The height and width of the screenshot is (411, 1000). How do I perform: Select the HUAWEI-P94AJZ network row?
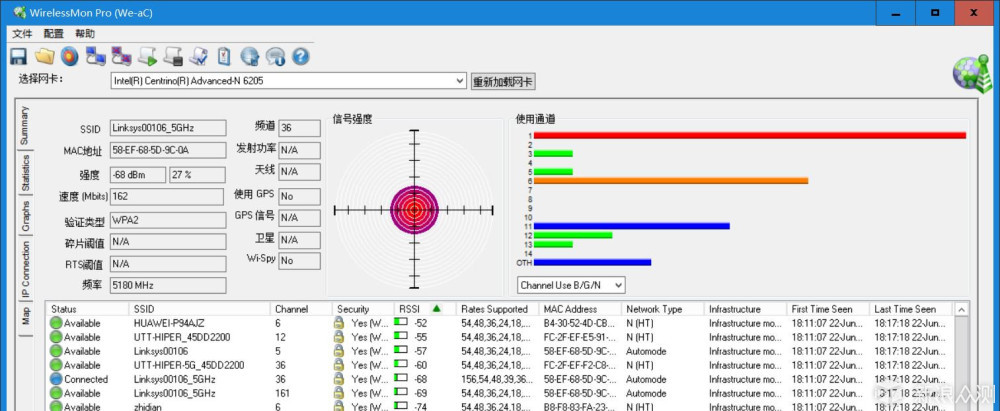click(503, 323)
